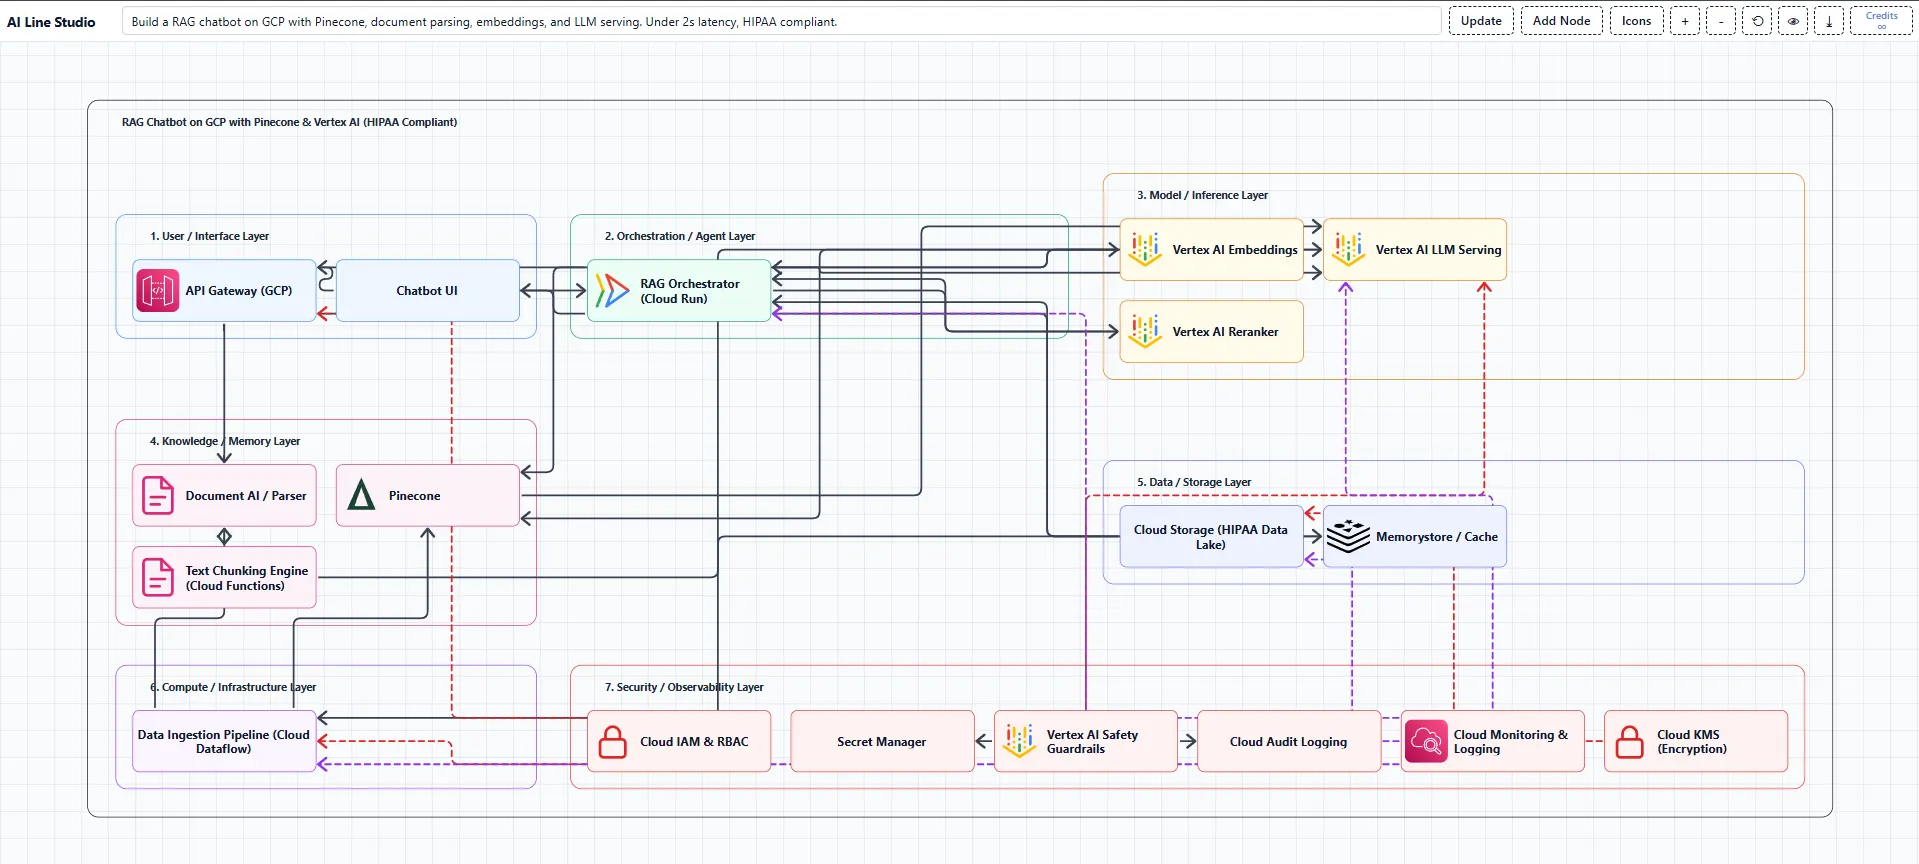The image size is (1919, 864).
Task: Click the 'RAG Orchestrator (Cloud Run)' label text
Action: 690,291
